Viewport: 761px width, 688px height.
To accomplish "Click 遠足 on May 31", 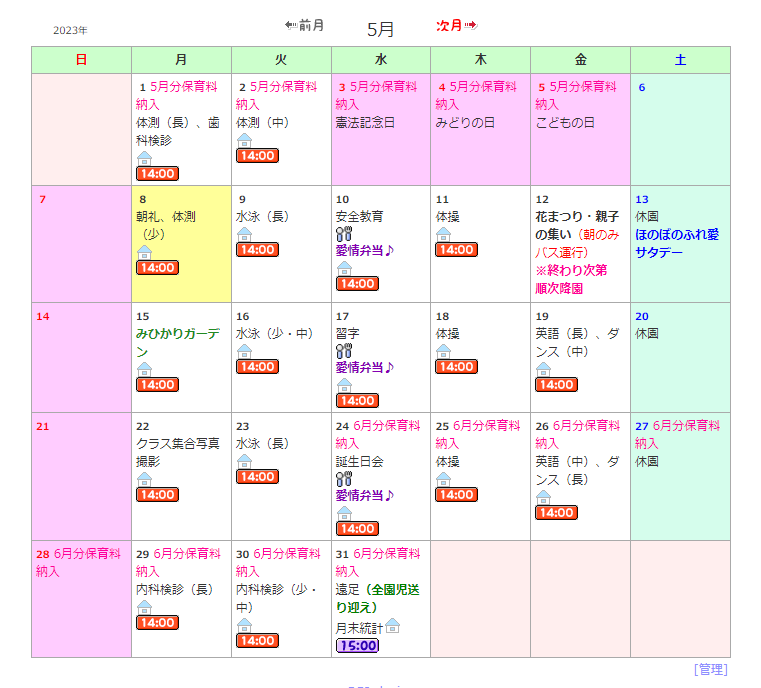I will [x=347, y=590].
